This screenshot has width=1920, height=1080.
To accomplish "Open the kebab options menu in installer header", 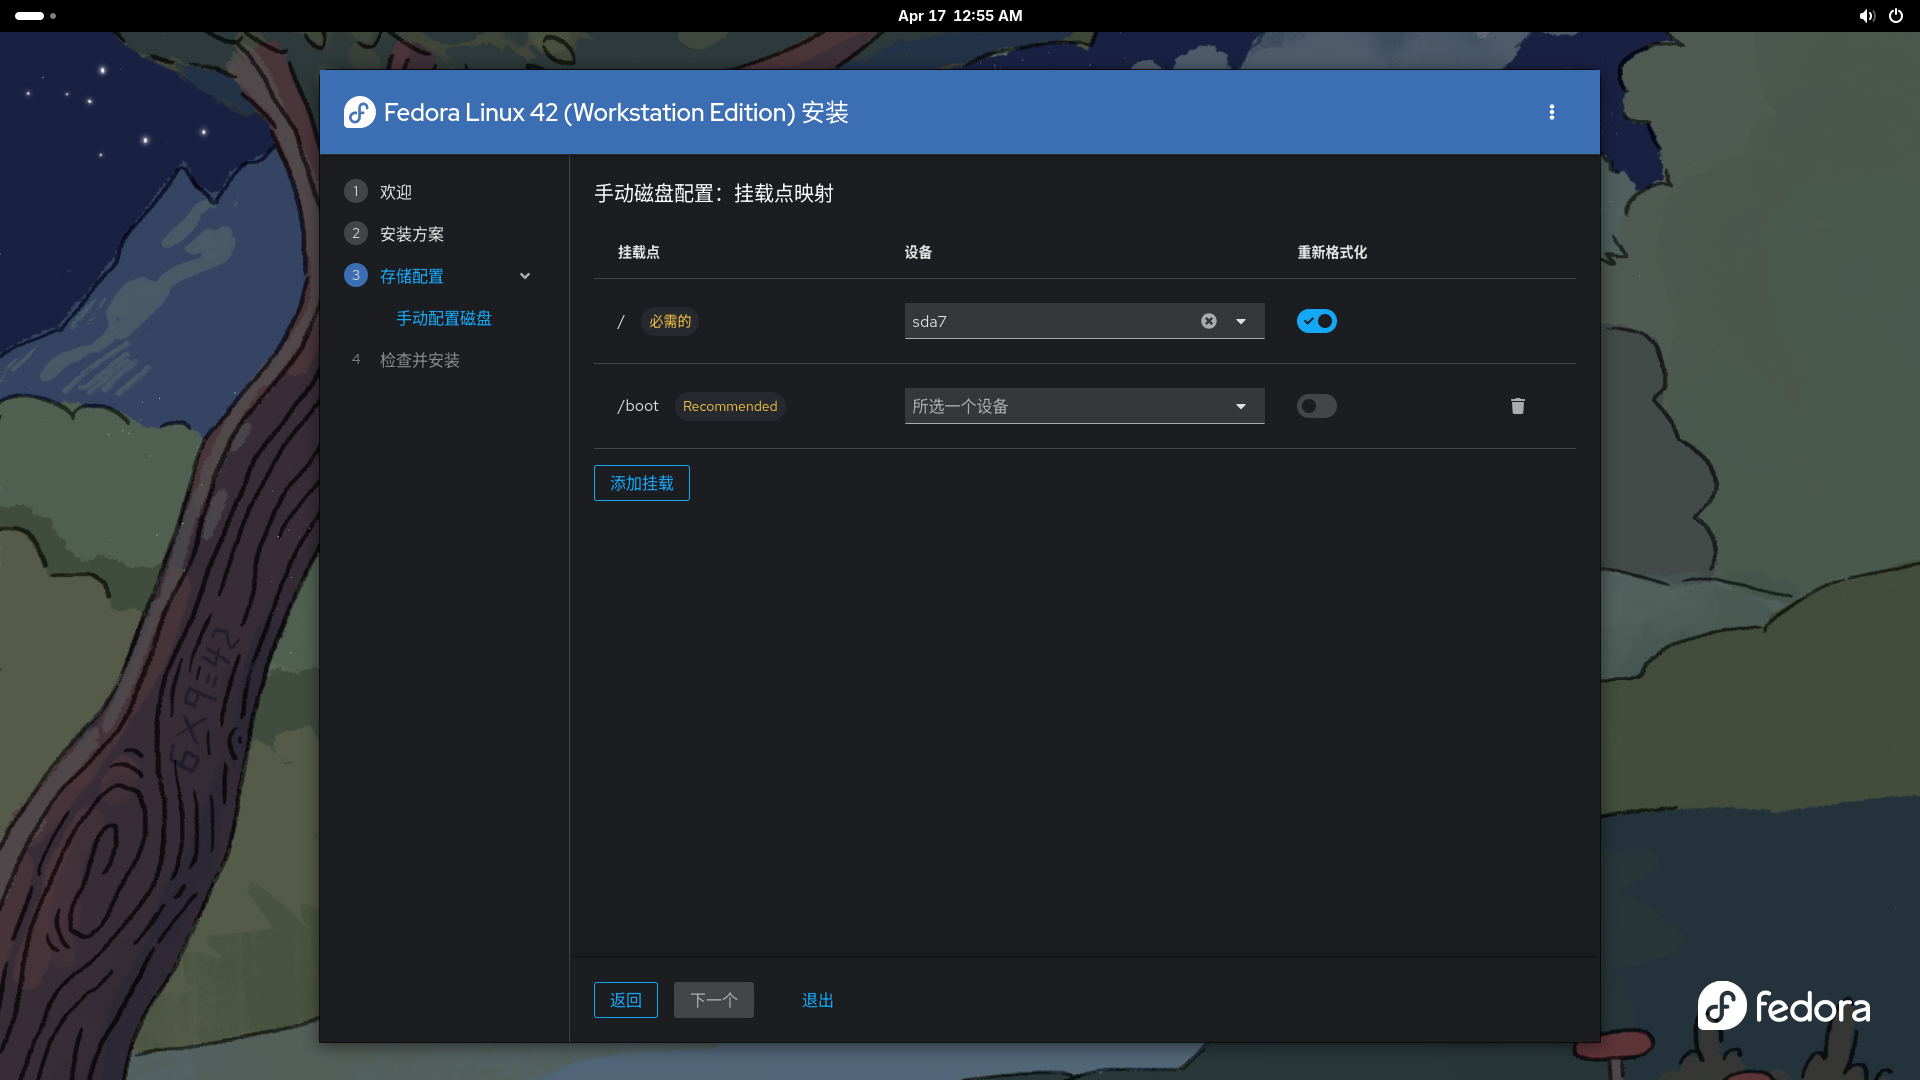I will (1551, 112).
